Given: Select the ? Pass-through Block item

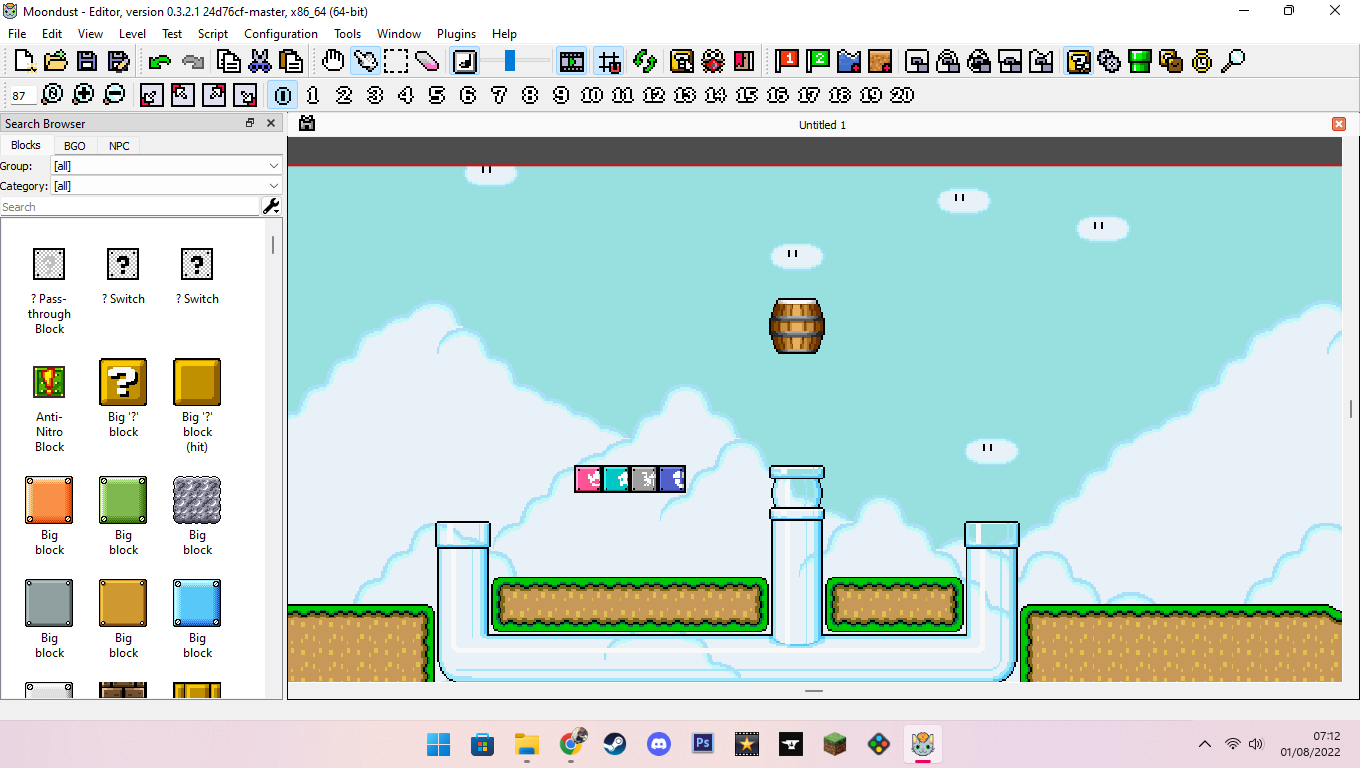Looking at the screenshot, I should pos(49,290).
